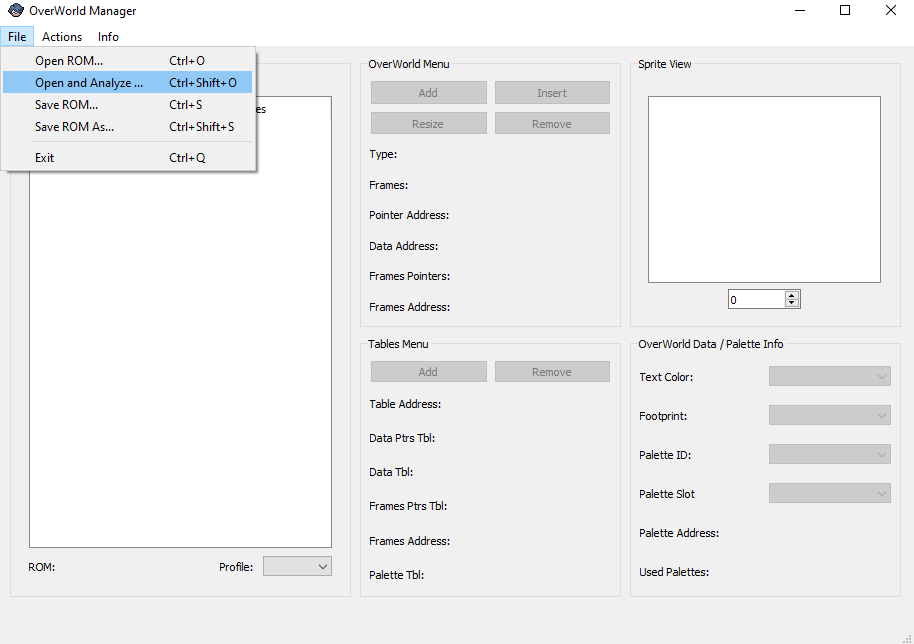
Task: Click the Sprite View frame number field
Action: tap(756, 299)
